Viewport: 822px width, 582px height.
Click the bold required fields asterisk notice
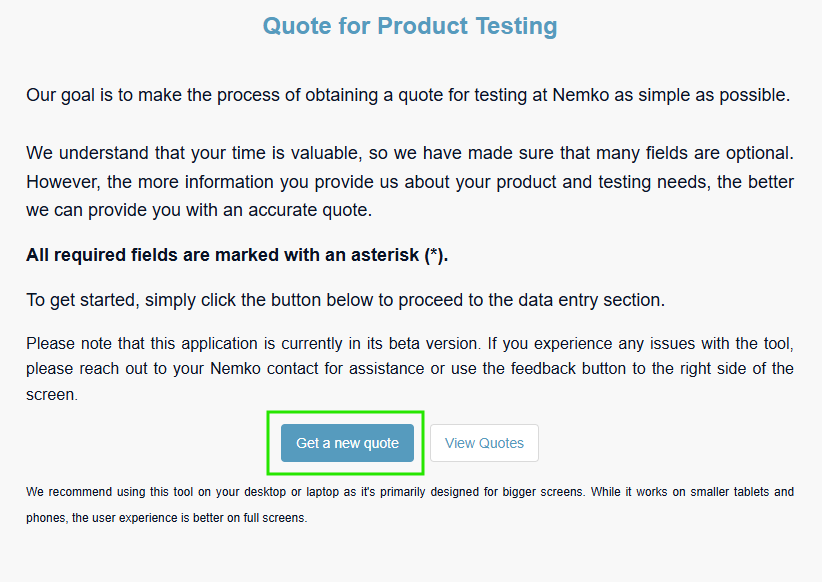click(237, 255)
